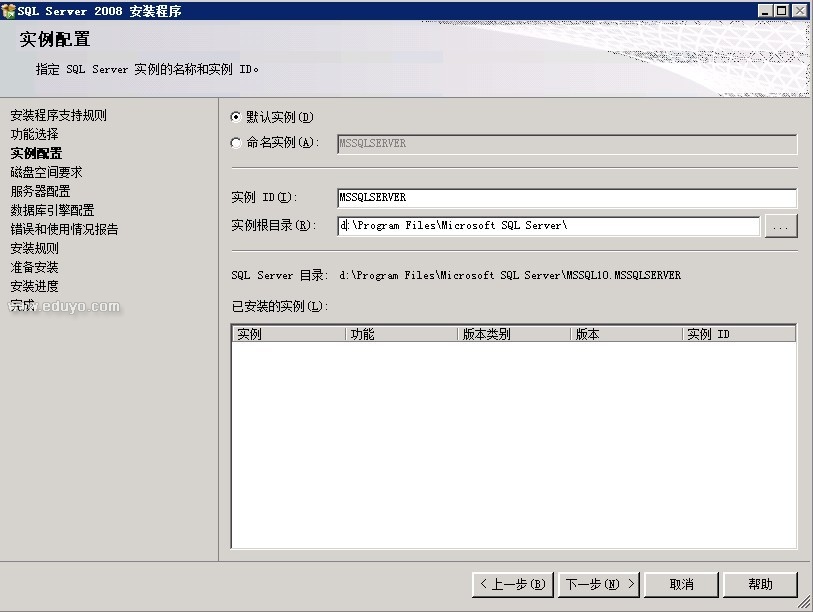This screenshot has width=813, height=612.
Task: Click the 实例 ID text field
Action: (566, 198)
